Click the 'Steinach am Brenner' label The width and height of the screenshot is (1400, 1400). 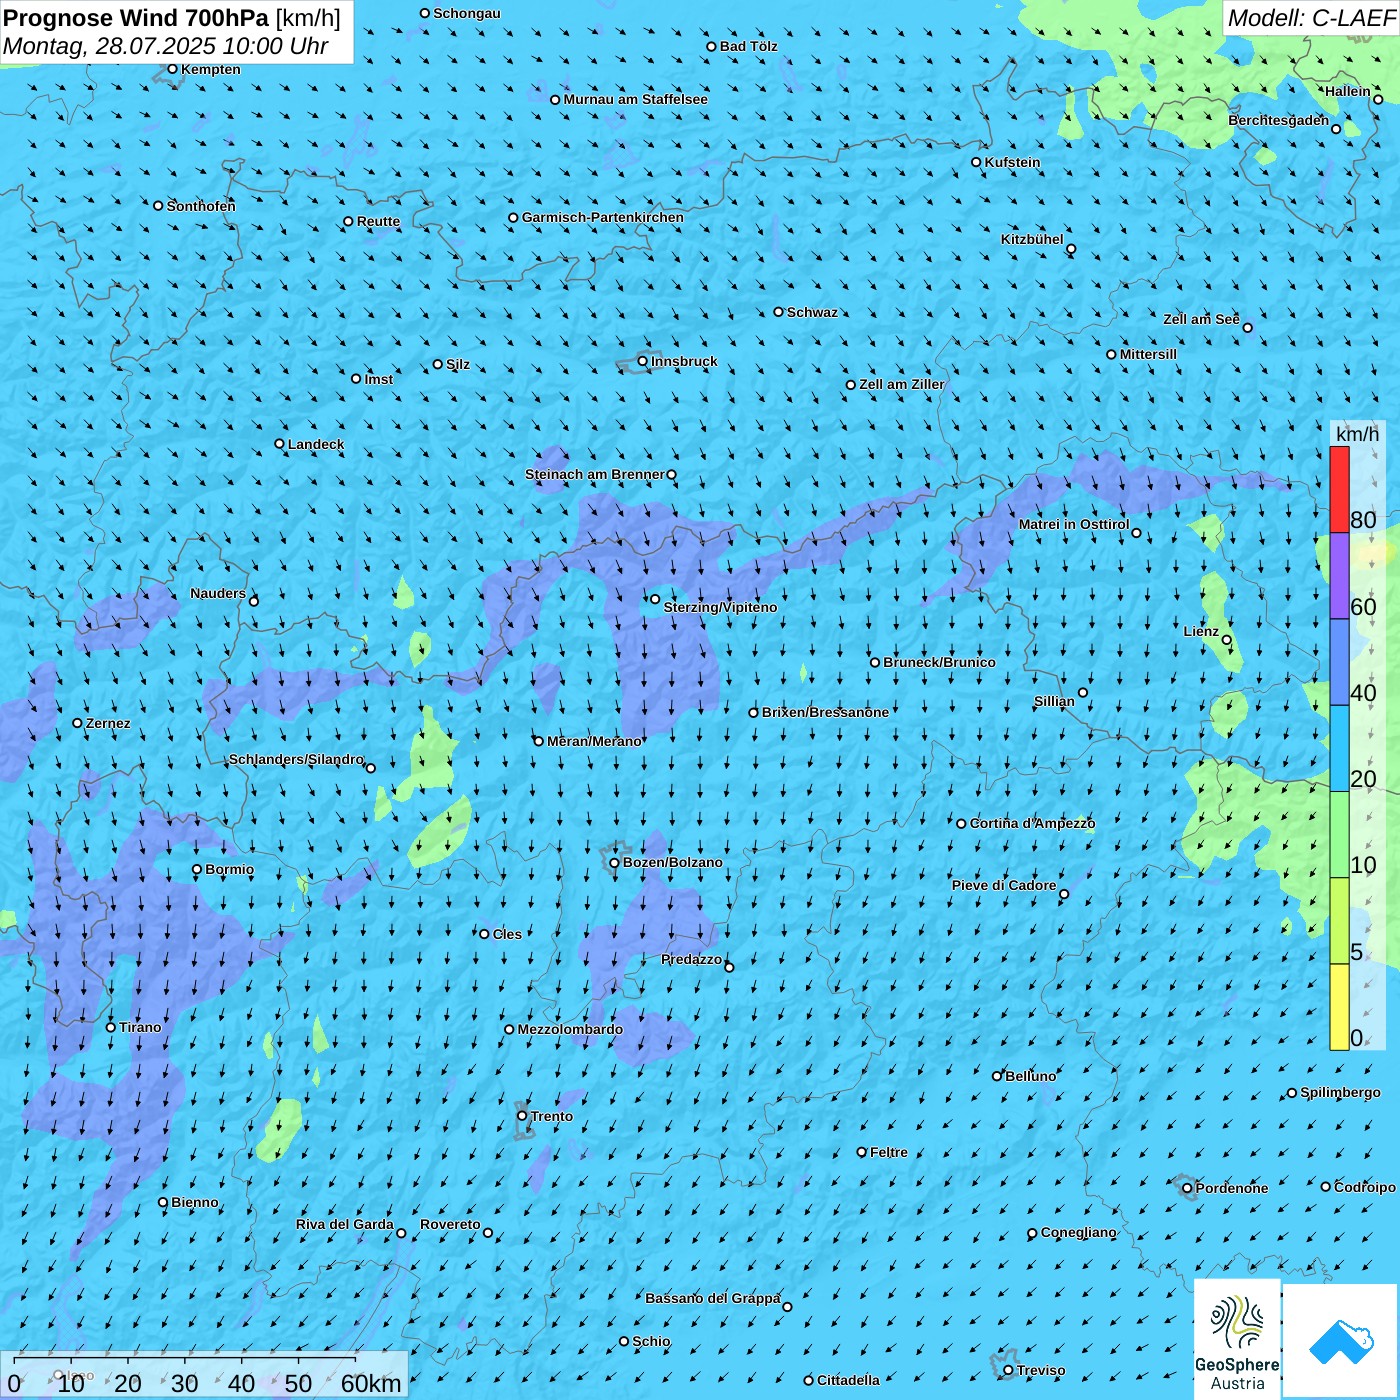pos(594,474)
